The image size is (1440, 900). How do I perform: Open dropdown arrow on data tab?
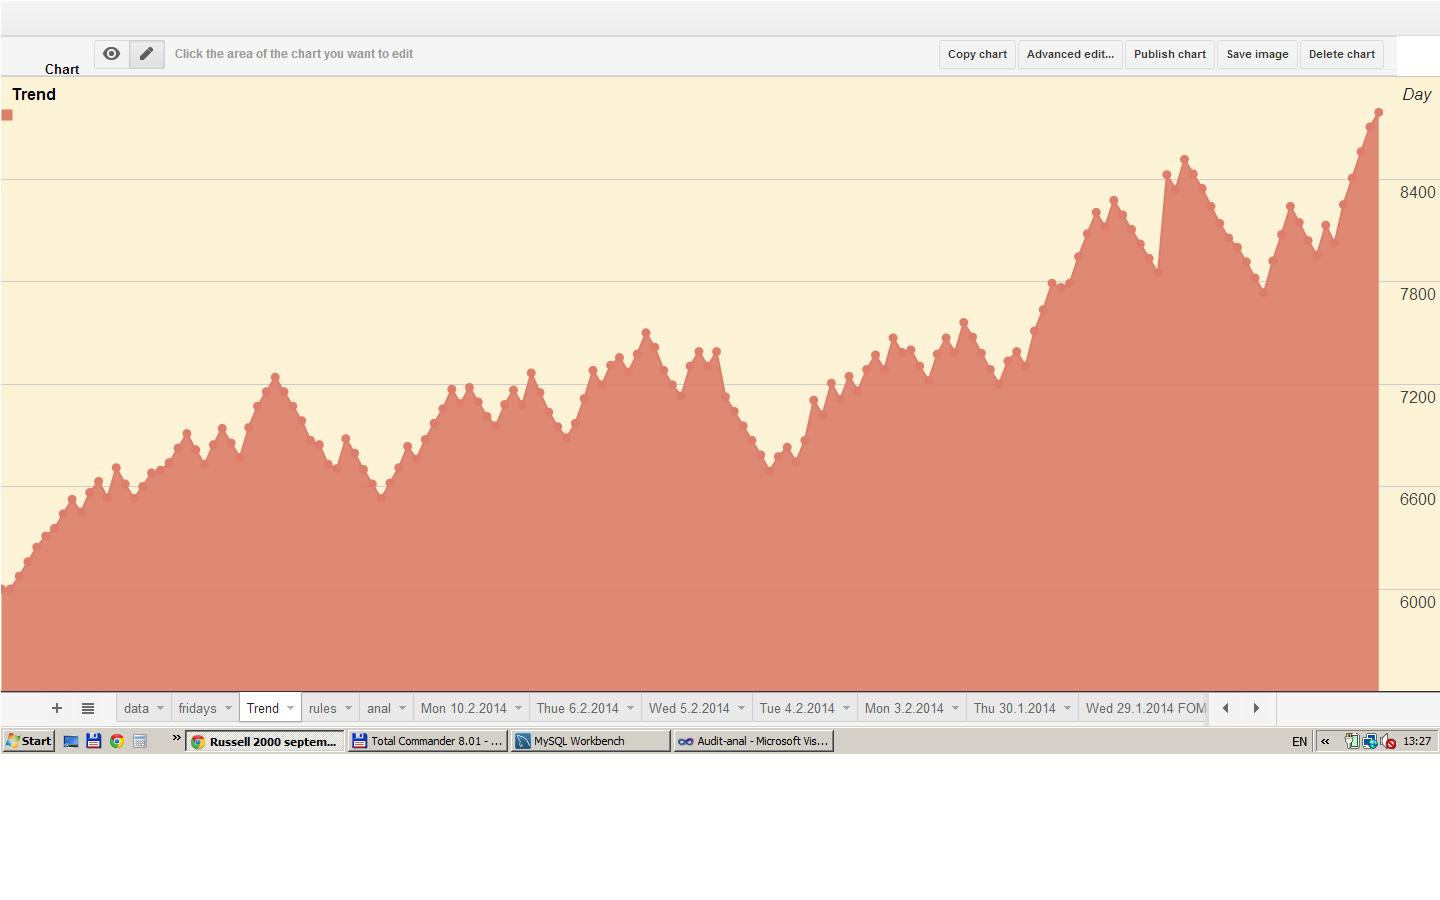160,708
